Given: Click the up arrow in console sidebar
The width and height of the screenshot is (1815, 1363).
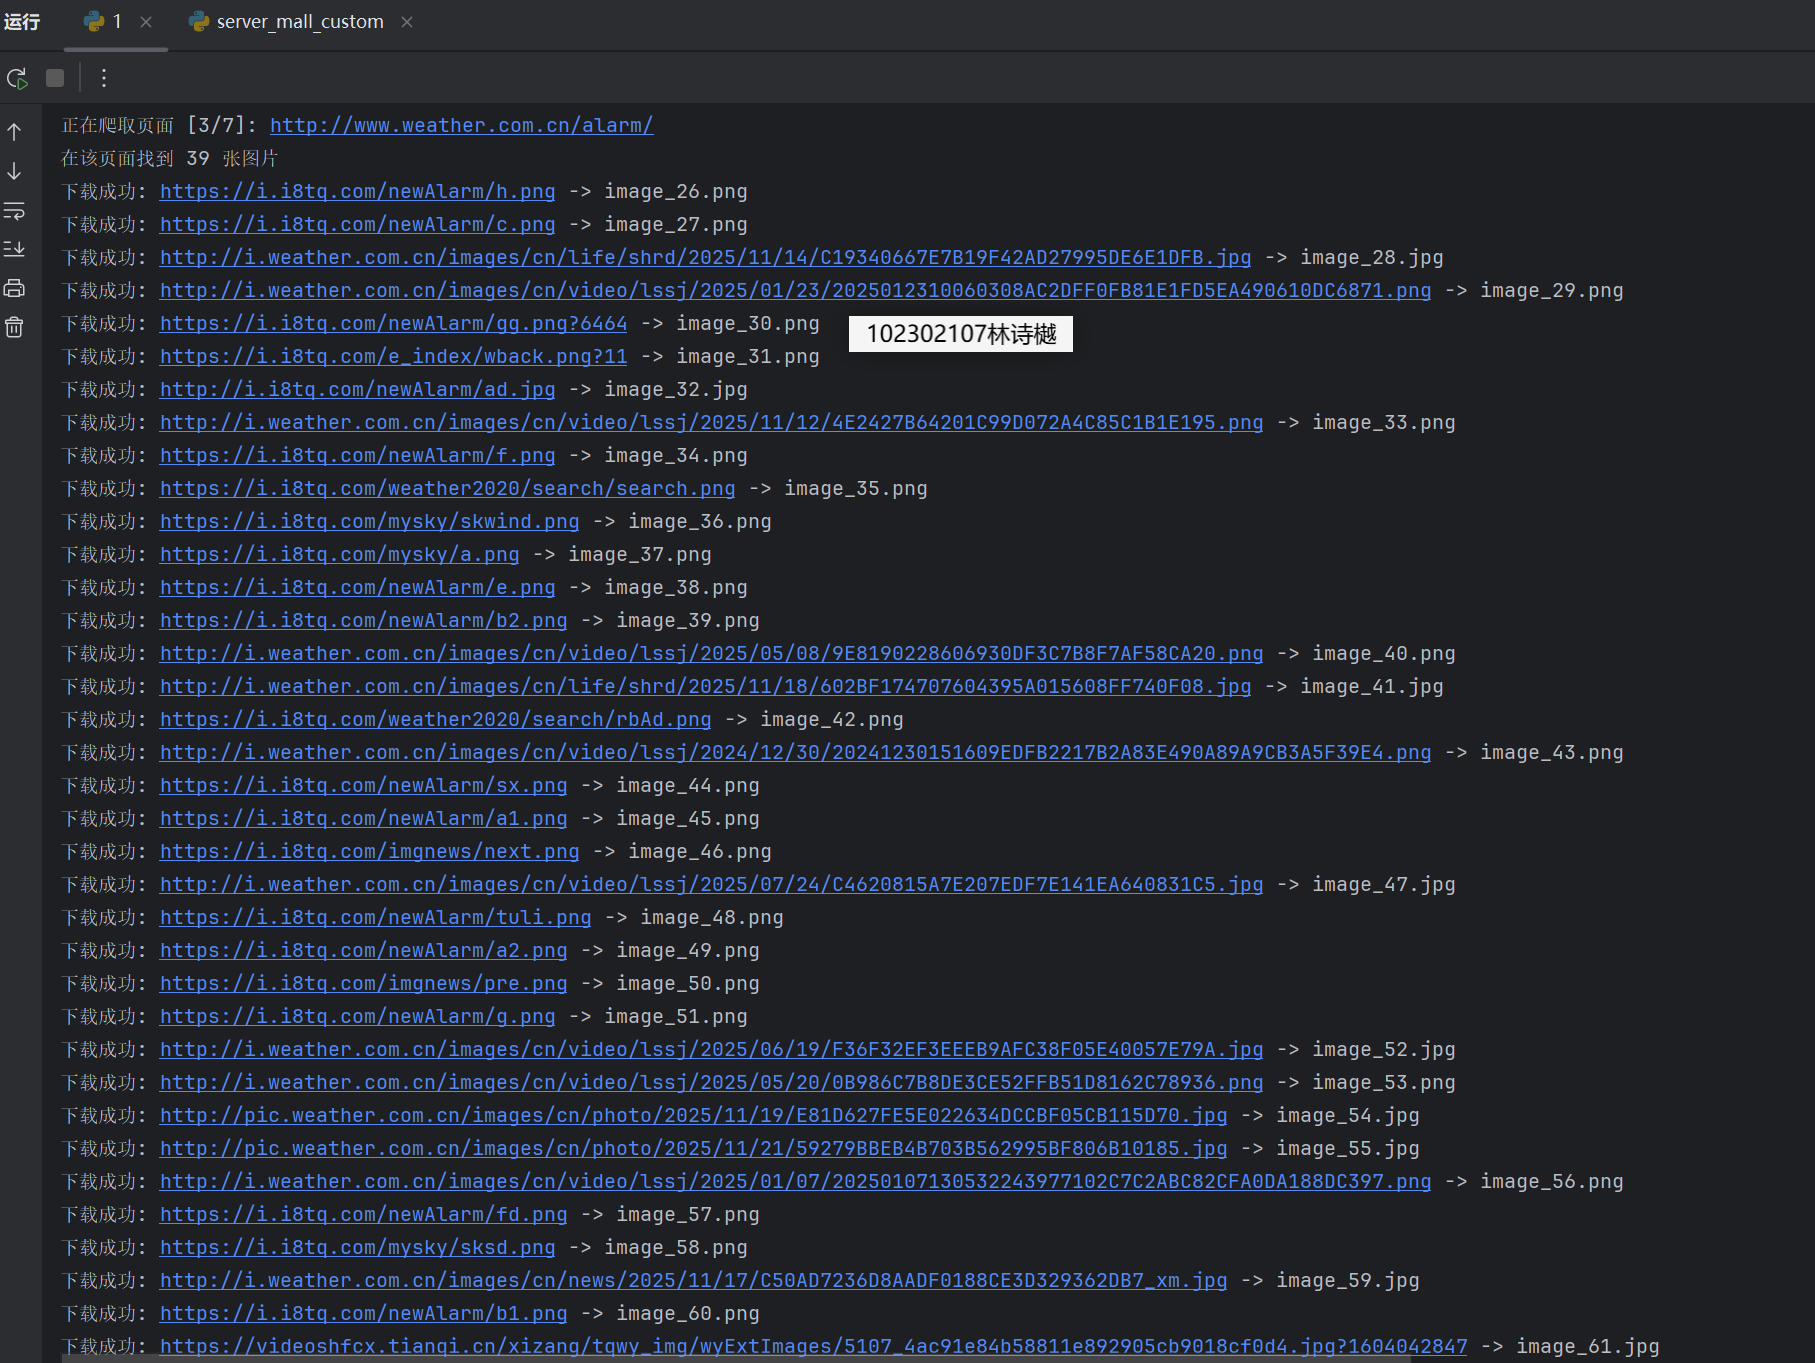Looking at the screenshot, I should [14, 132].
